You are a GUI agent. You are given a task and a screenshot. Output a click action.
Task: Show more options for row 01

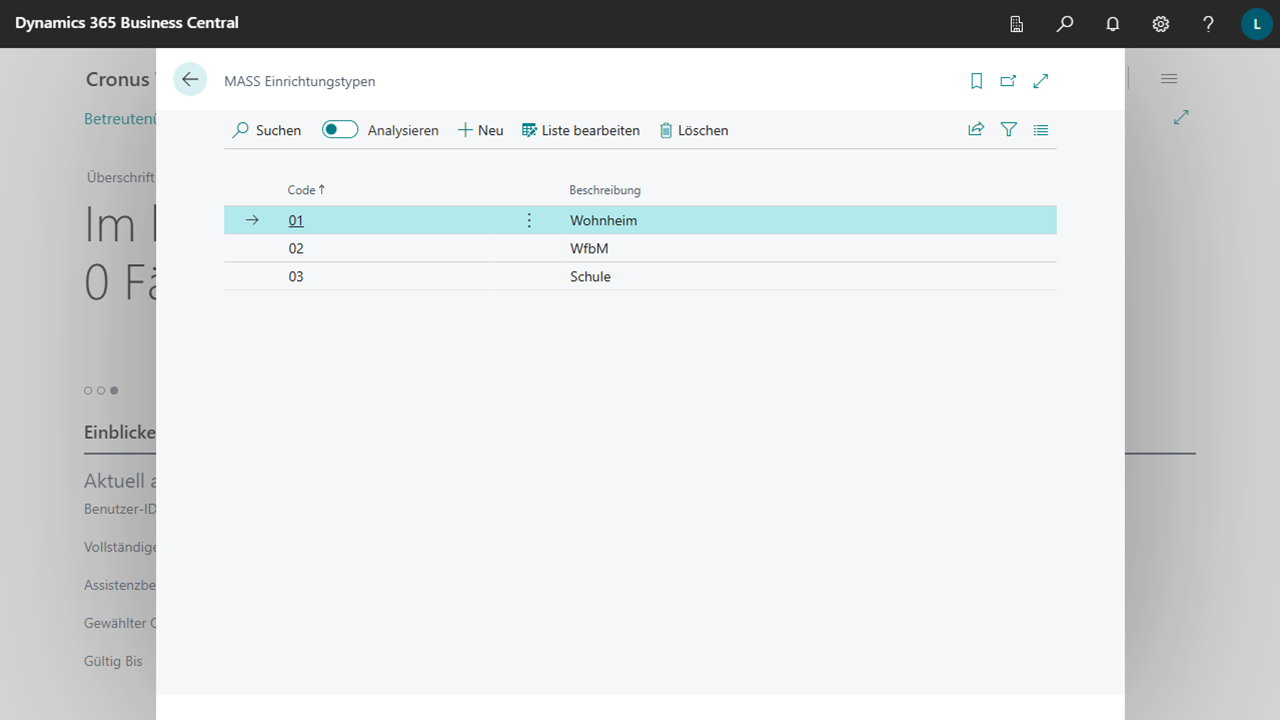[530, 220]
